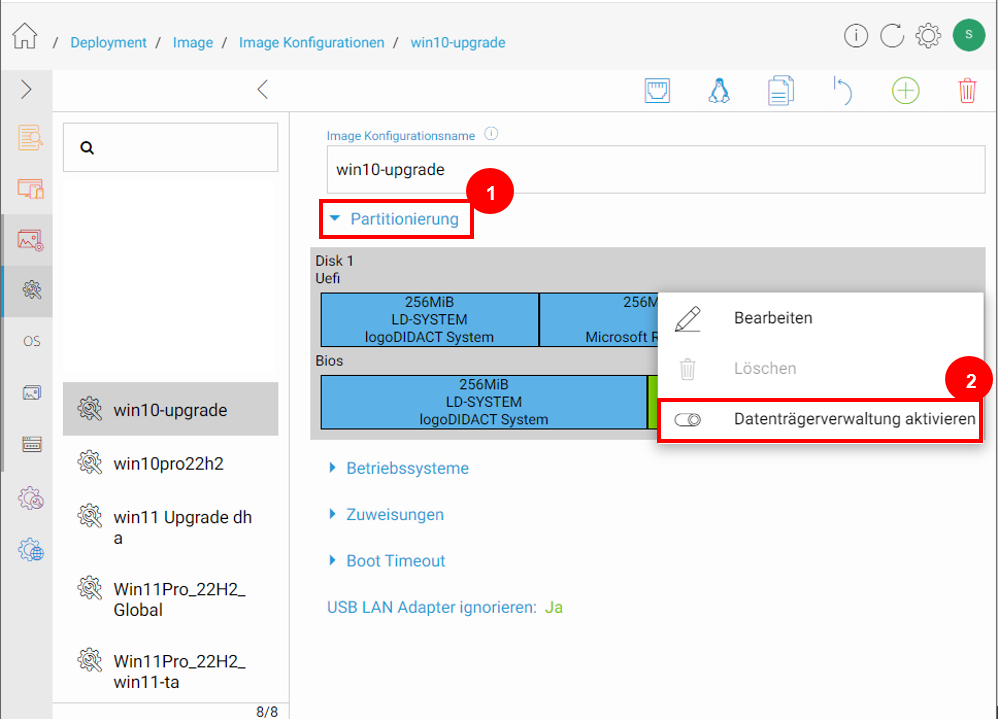Screen dimensions: 998x719
Task: Expand the sidebar with the right chevron
Action: (26, 89)
